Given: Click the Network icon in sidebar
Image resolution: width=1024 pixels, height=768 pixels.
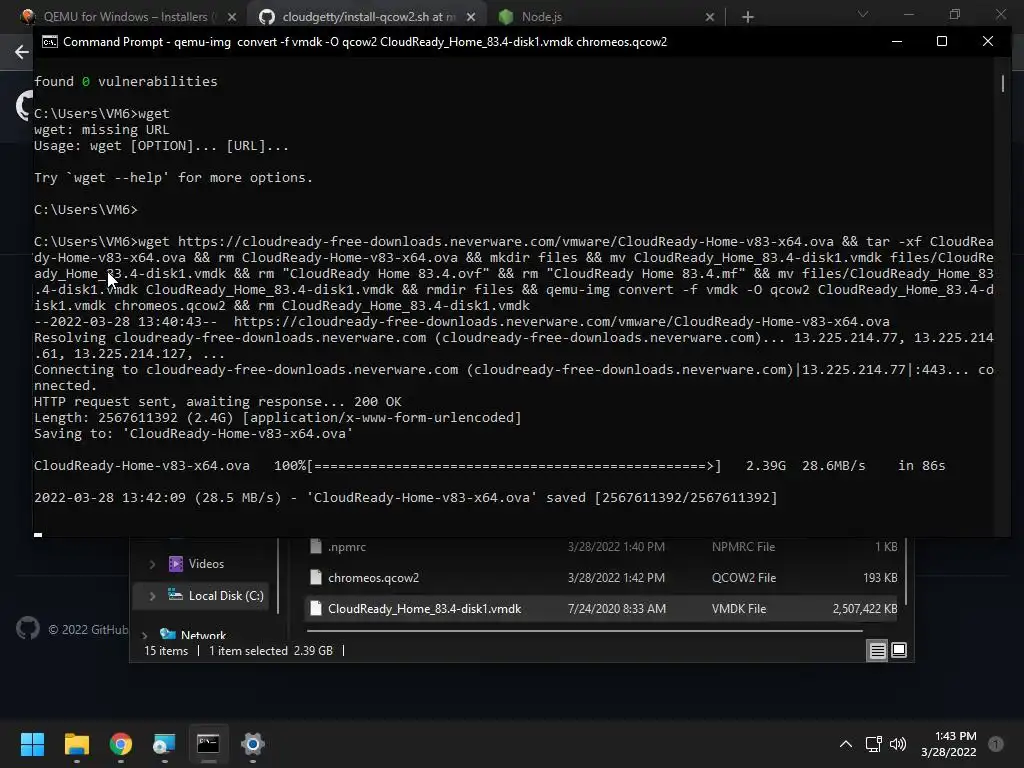Looking at the screenshot, I should [x=168, y=634].
